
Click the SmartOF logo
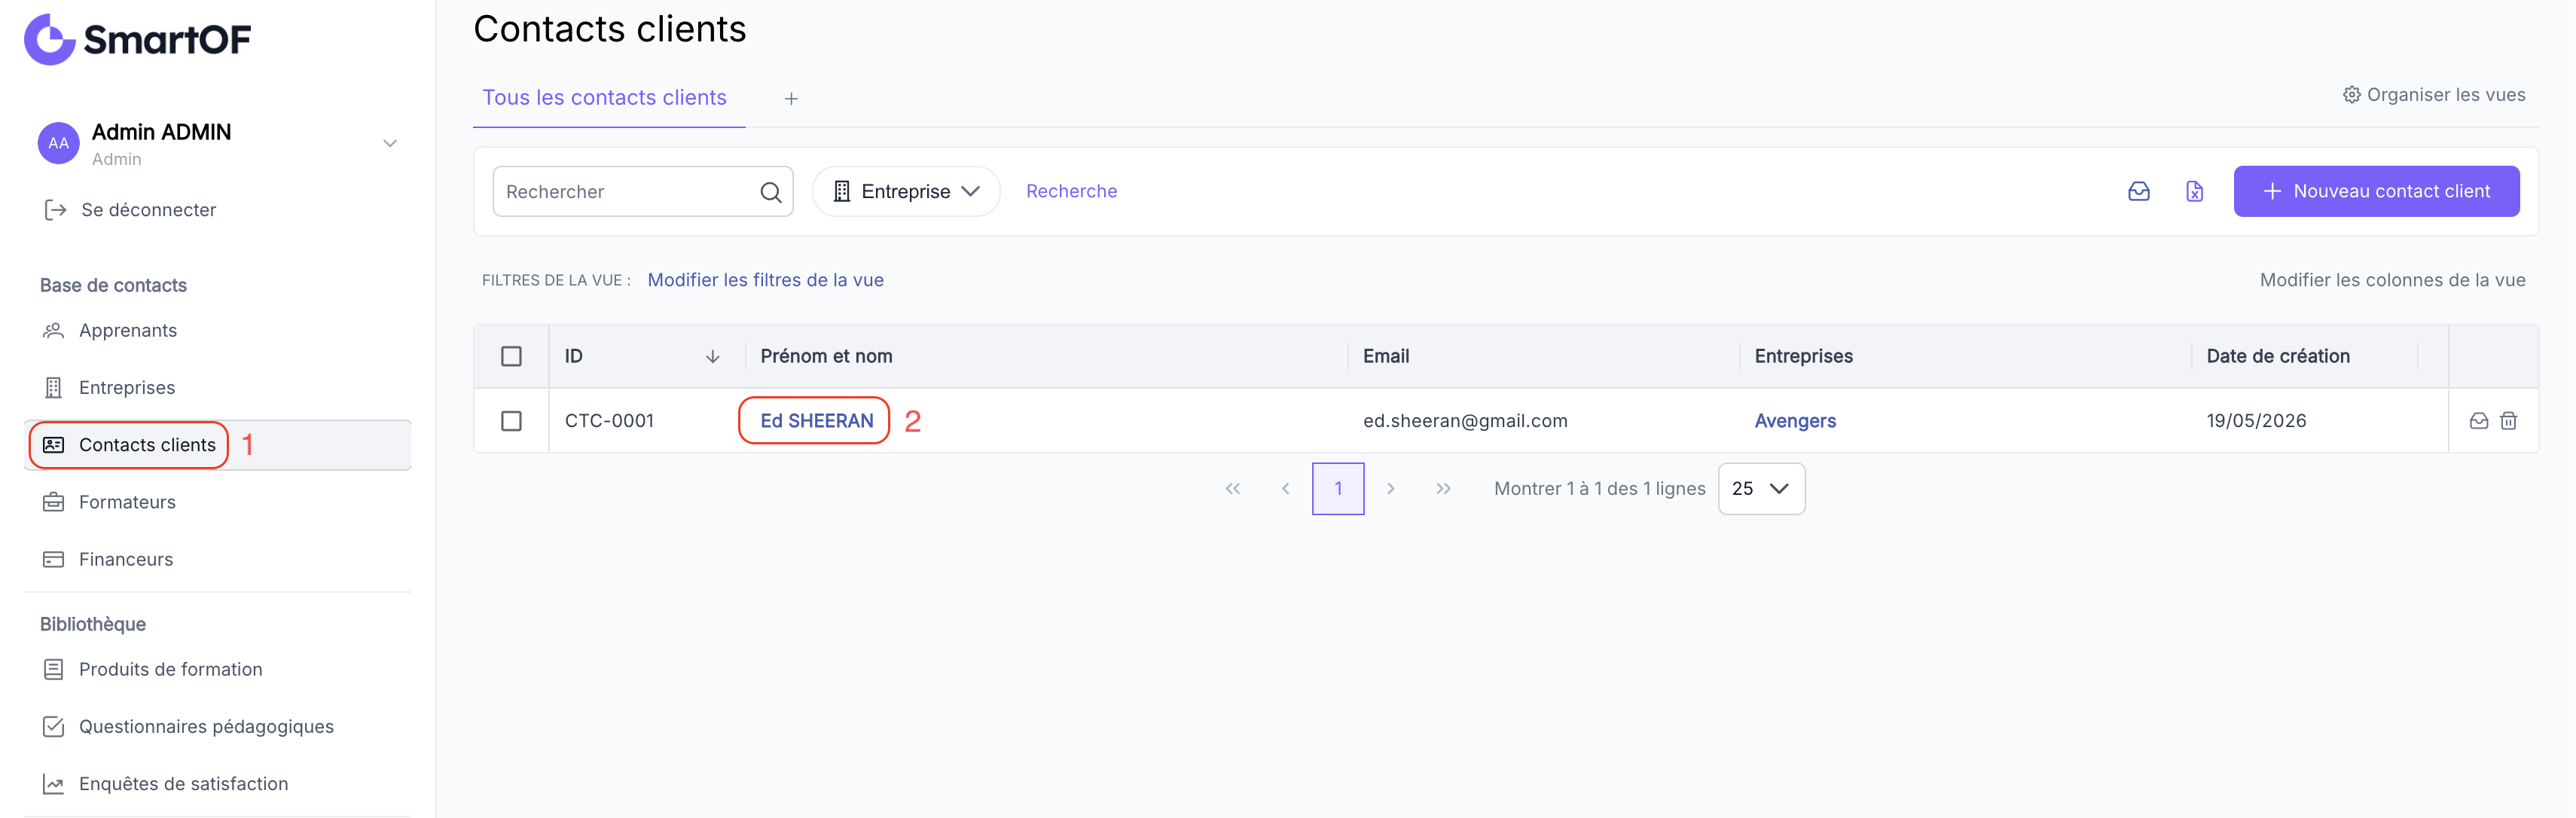tap(138, 40)
